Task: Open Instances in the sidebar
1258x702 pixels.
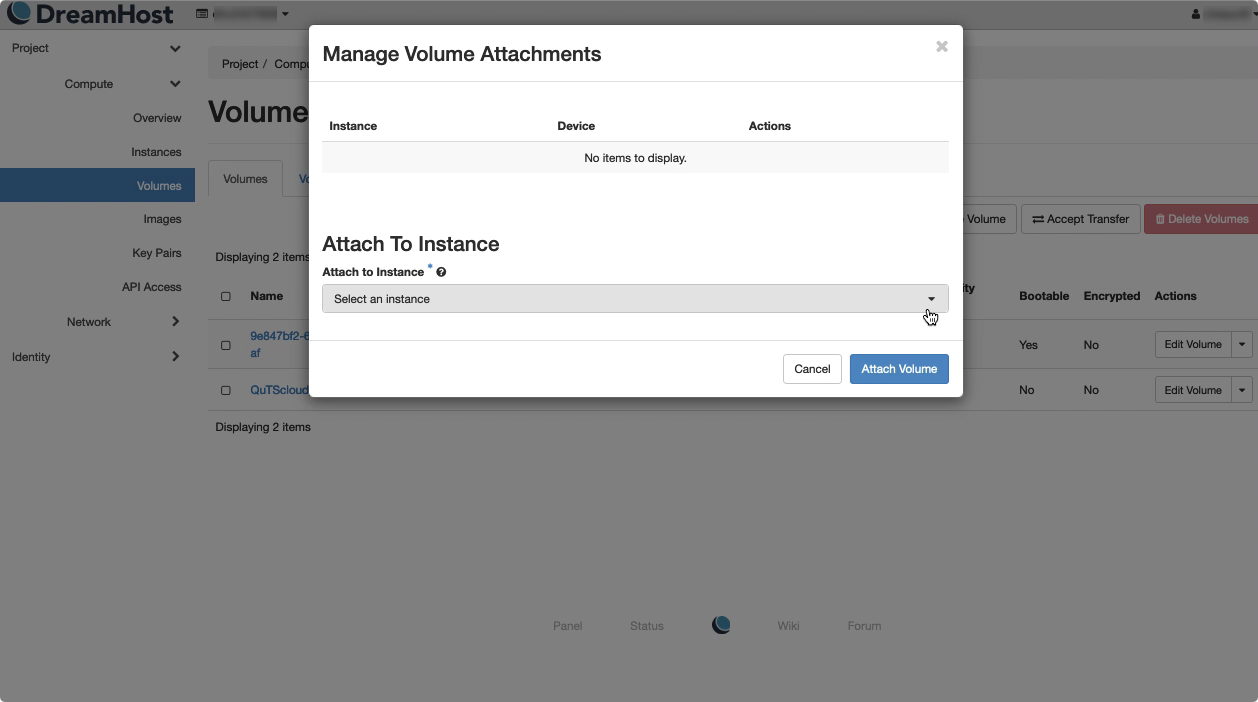Action: point(156,152)
